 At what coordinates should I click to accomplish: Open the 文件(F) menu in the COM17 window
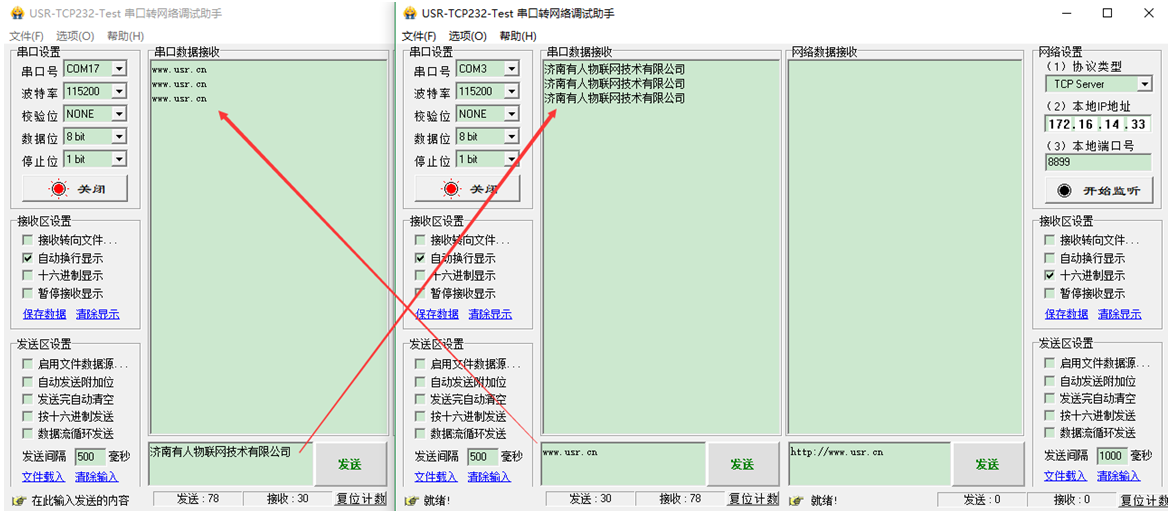tap(27, 36)
